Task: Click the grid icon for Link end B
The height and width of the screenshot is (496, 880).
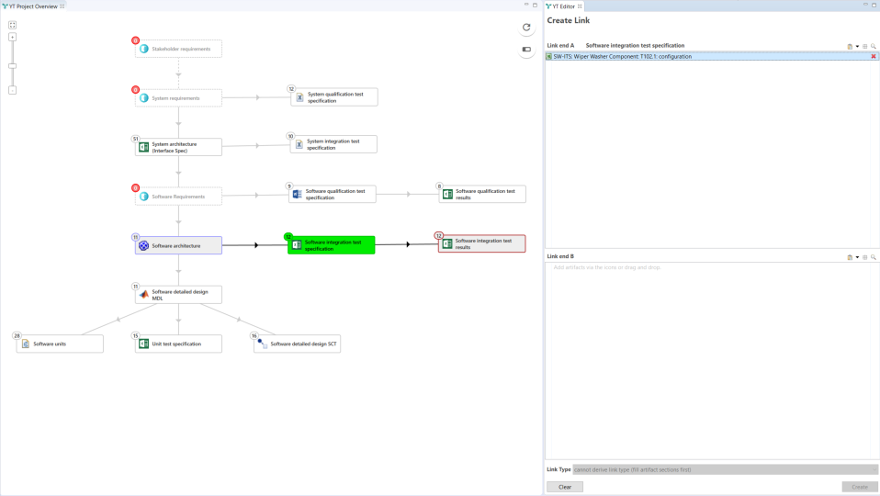Action: click(865, 258)
